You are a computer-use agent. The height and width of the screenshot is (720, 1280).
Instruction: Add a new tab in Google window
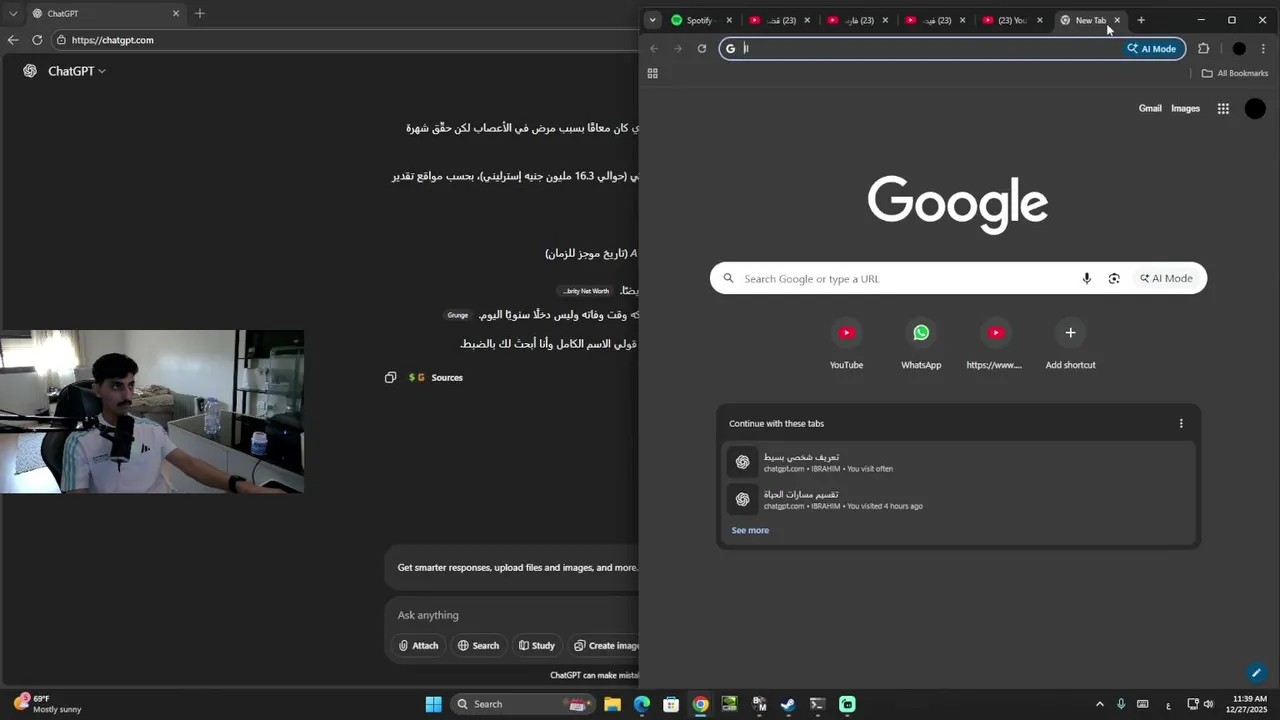1141,20
